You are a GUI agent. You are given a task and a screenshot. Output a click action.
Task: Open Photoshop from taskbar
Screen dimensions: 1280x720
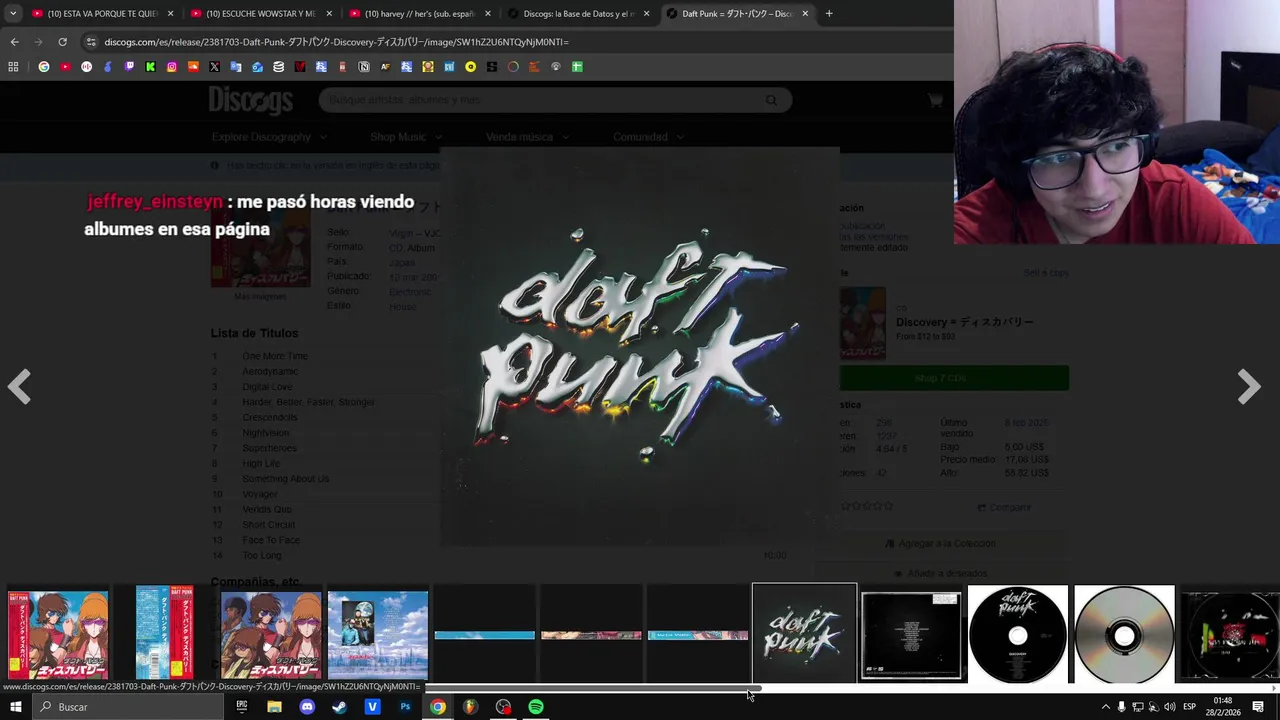pos(405,707)
